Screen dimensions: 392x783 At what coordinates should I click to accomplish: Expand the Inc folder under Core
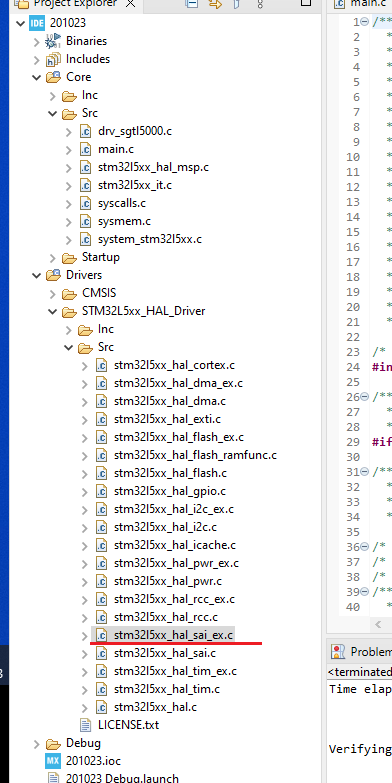[52, 96]
